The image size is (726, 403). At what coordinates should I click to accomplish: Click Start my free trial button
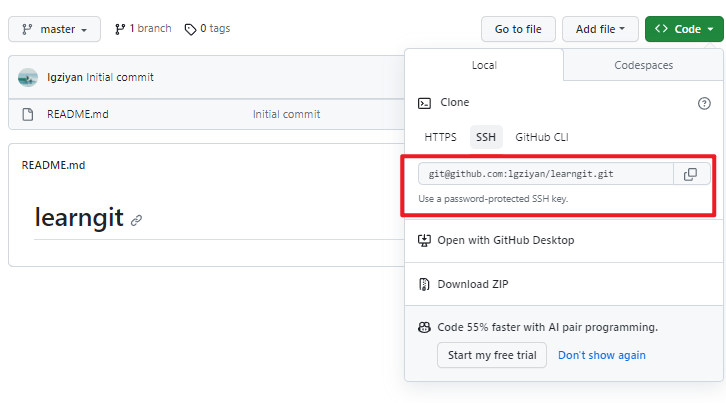click(x=492, y=355)
